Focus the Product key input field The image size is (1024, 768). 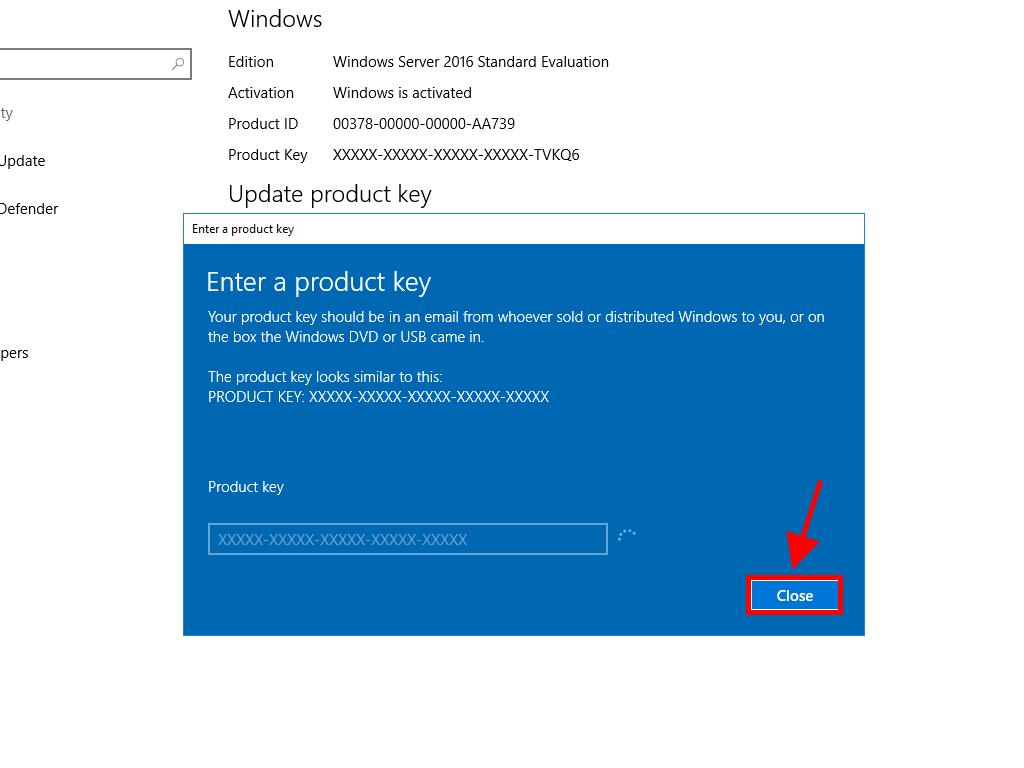click(407, 539)
